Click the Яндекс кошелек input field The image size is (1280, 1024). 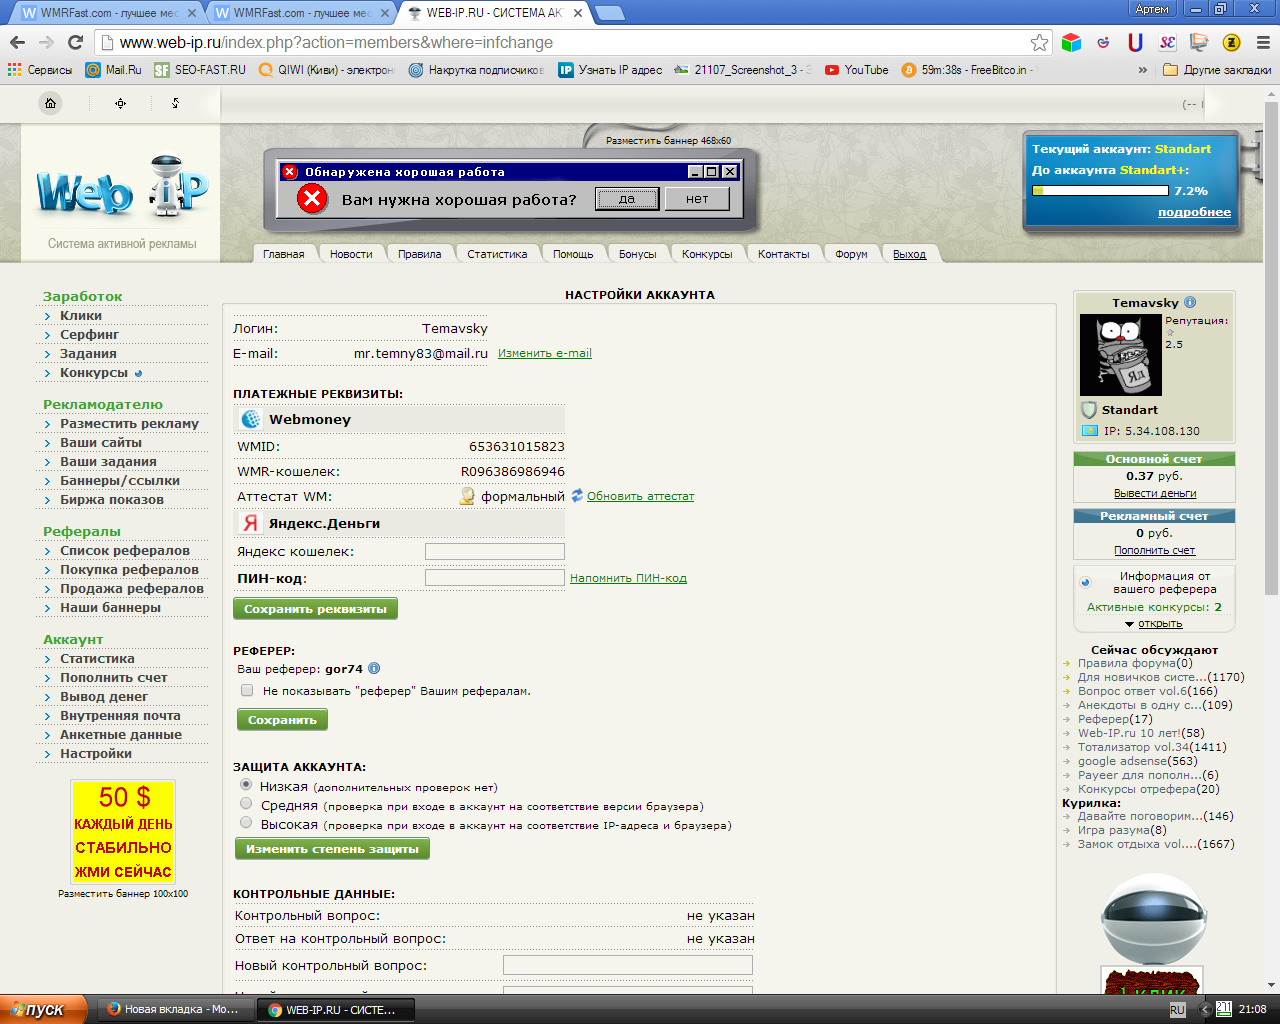(x=495, y=551)
